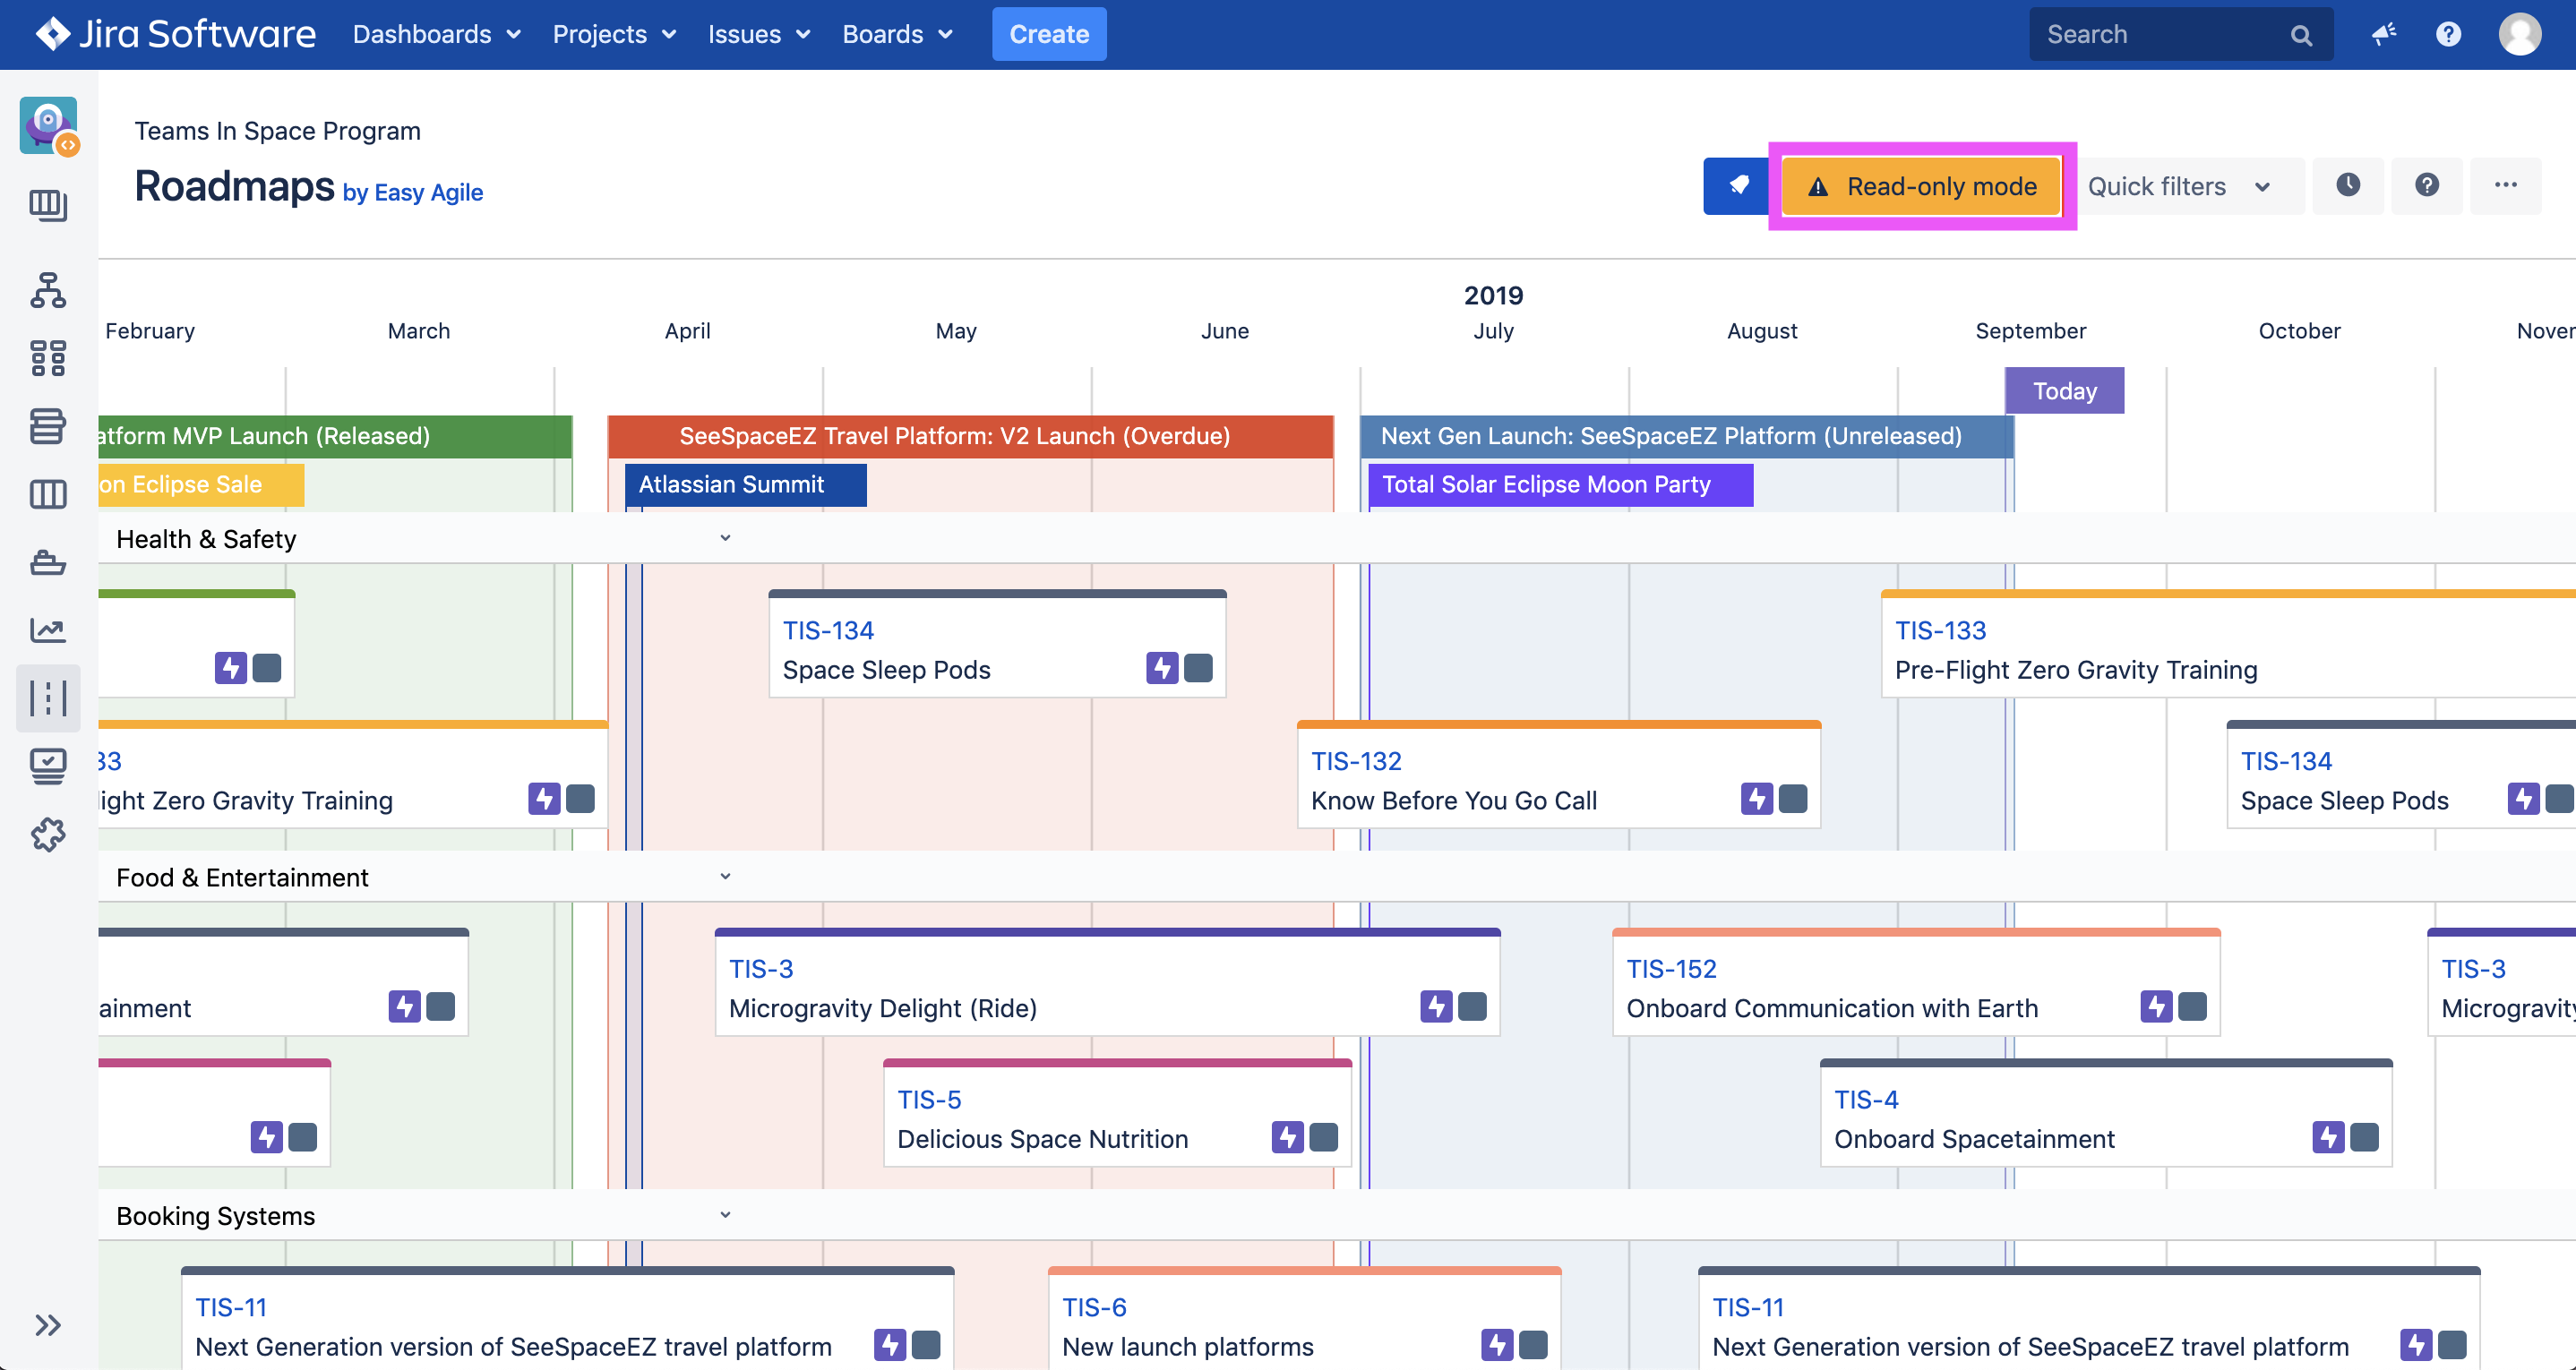The height and width of the screenshot is (1370, 2576).
Task: Collapse the Food & Entertainment swimlane
Action: (726, 876)
